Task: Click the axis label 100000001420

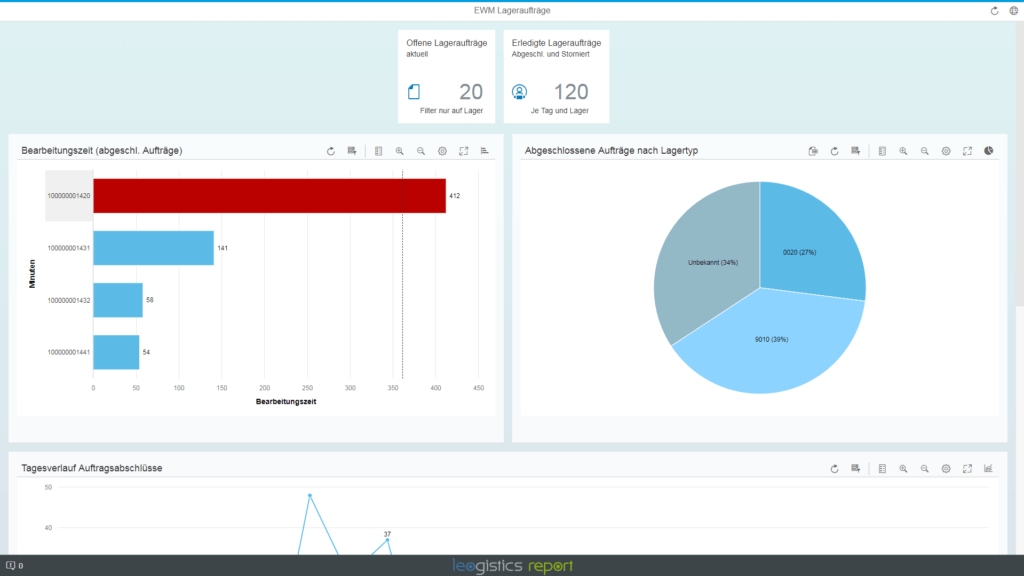Action: coord(69,196)
